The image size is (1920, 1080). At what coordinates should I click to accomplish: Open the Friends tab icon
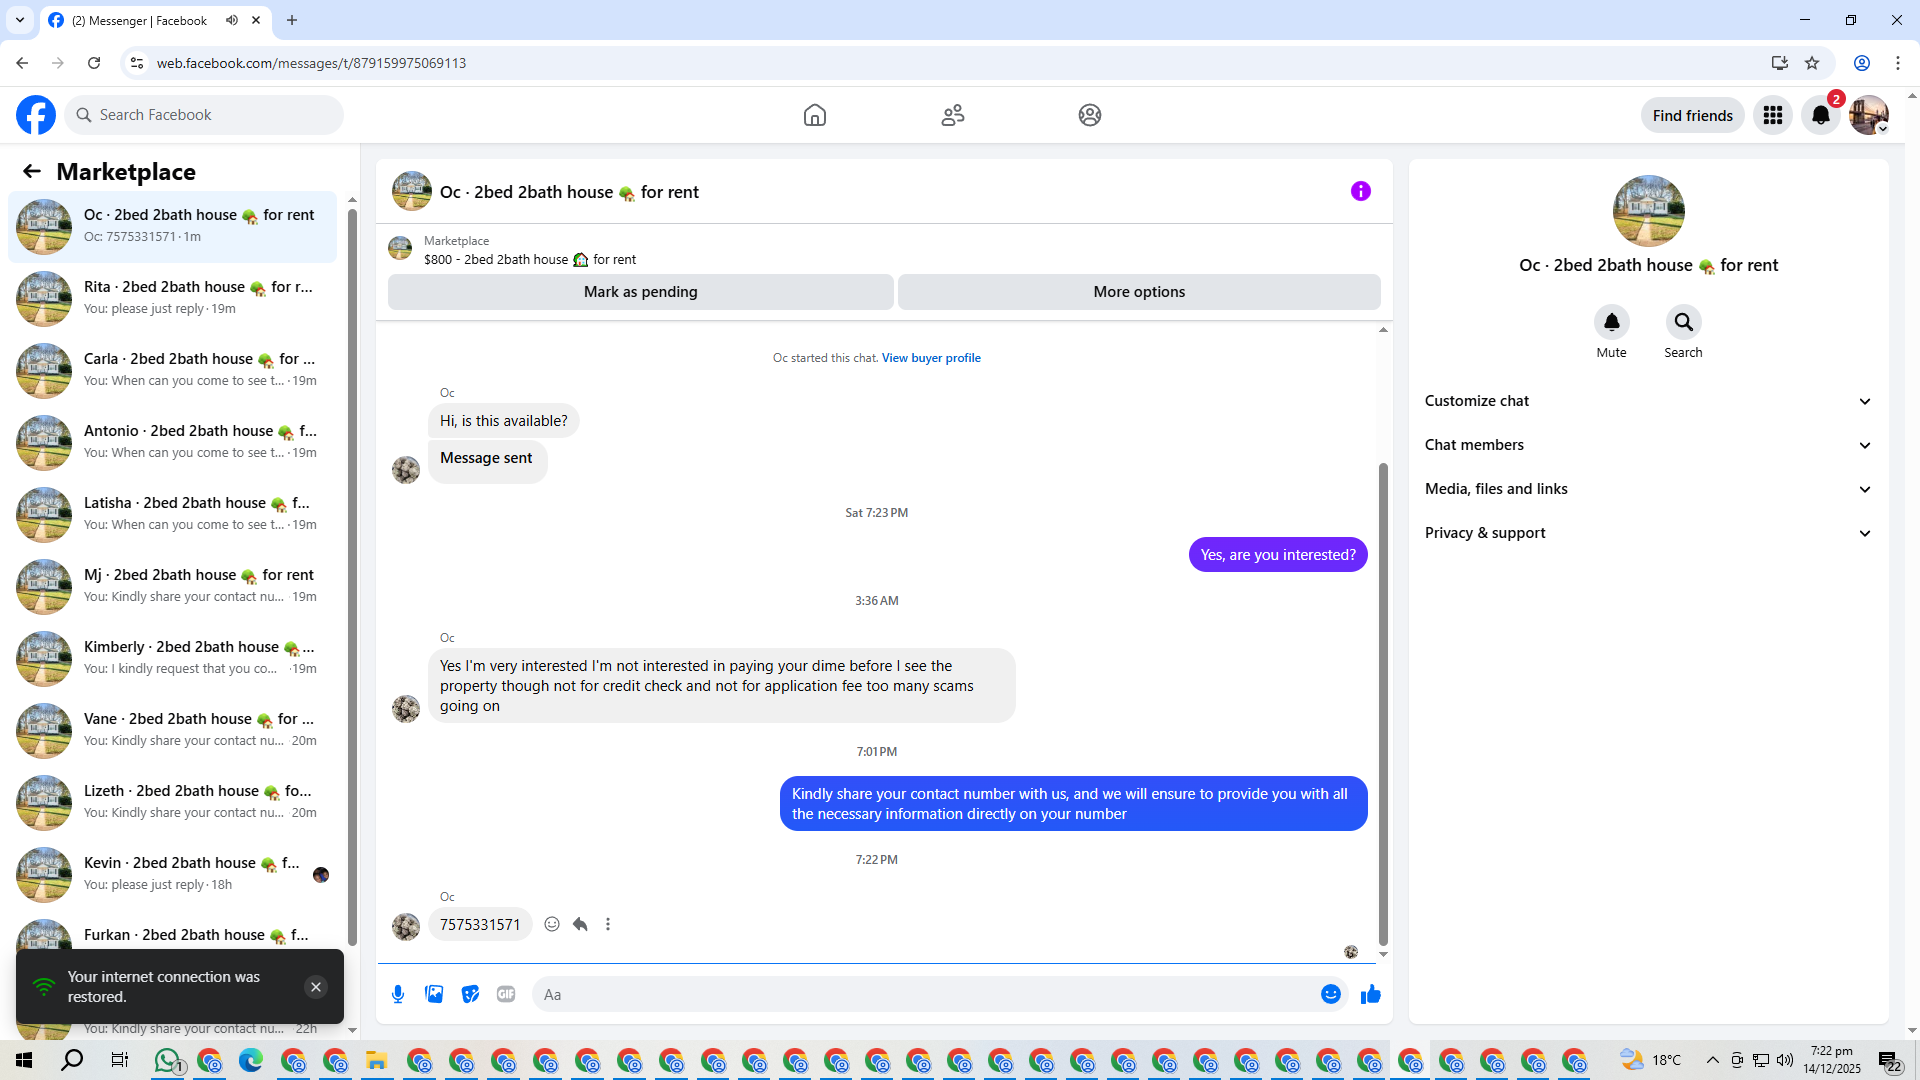point(952,115)
